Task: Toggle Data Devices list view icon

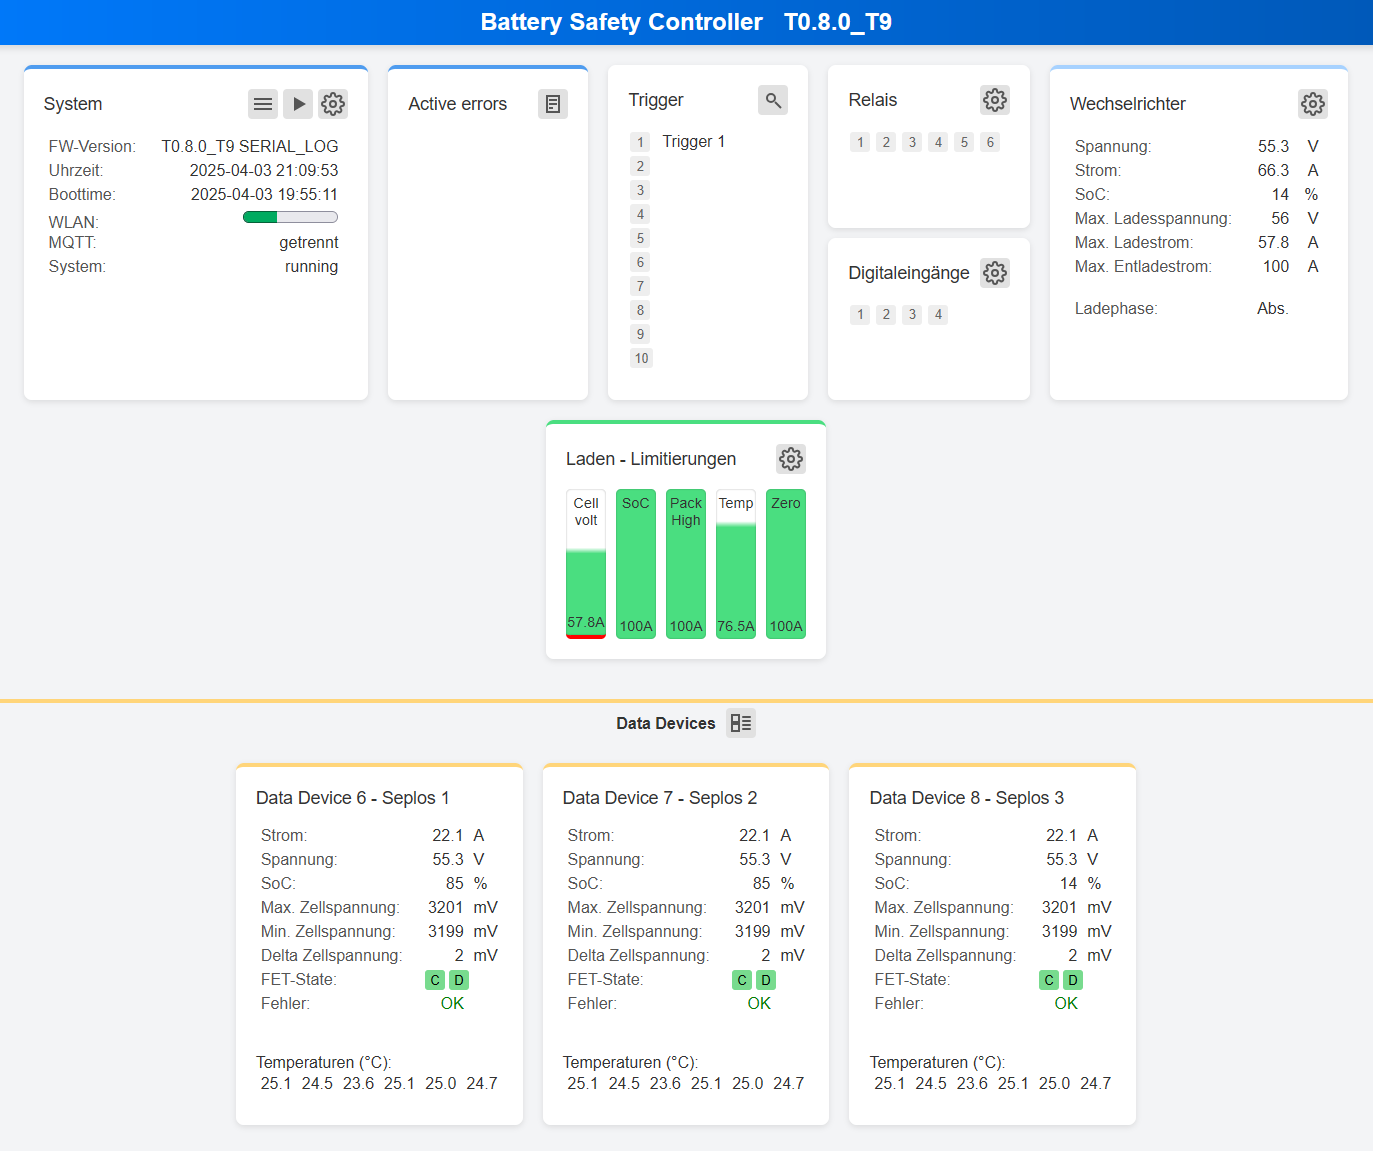Action: click(741, 723)
